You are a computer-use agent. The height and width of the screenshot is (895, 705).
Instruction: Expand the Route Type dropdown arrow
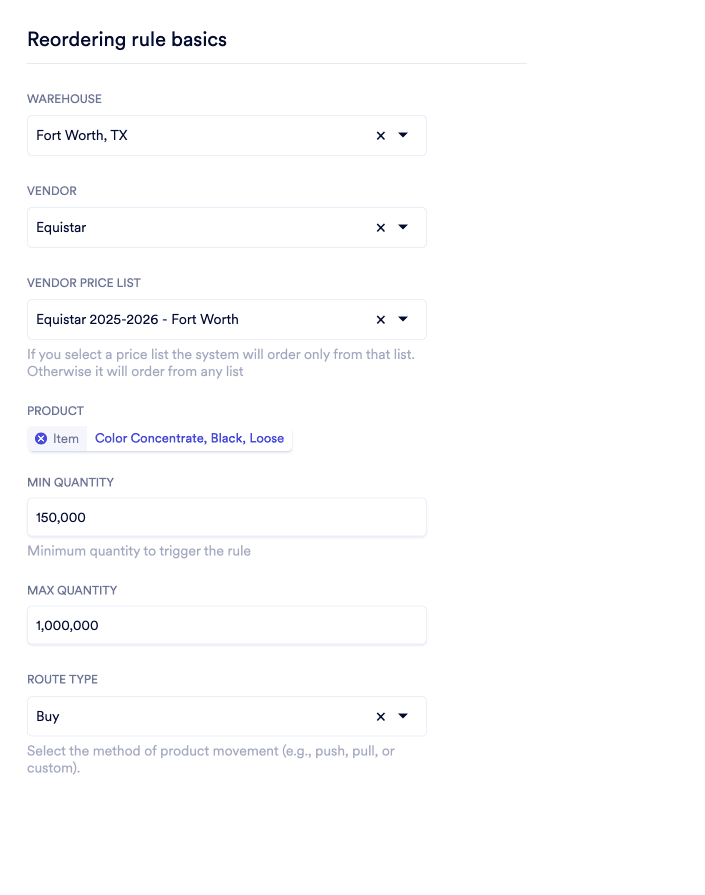point(403,716)
